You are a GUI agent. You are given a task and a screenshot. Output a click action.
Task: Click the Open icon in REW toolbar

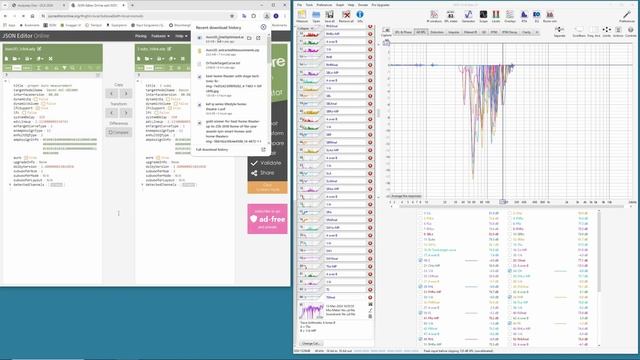click(316, 16)
